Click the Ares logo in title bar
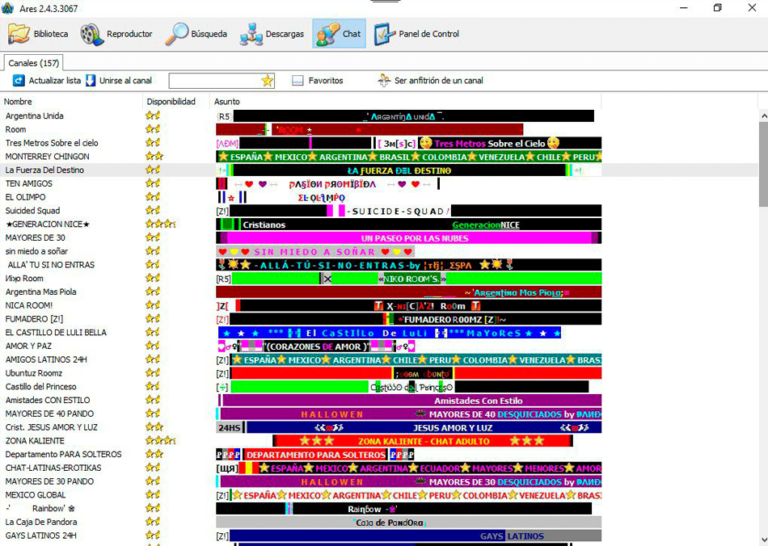This screenshot has width=768, height=546. point(7,8)
